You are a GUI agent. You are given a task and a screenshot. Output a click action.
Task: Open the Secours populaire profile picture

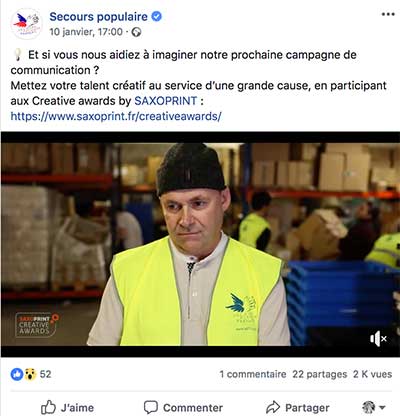(x=27, y=24)
